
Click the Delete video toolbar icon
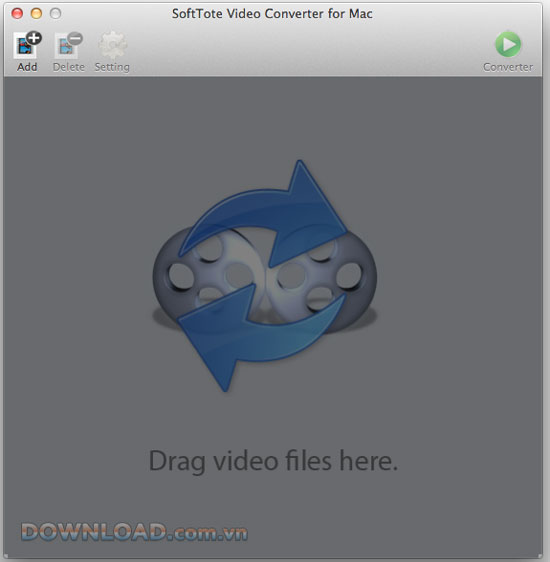[68, 45]
